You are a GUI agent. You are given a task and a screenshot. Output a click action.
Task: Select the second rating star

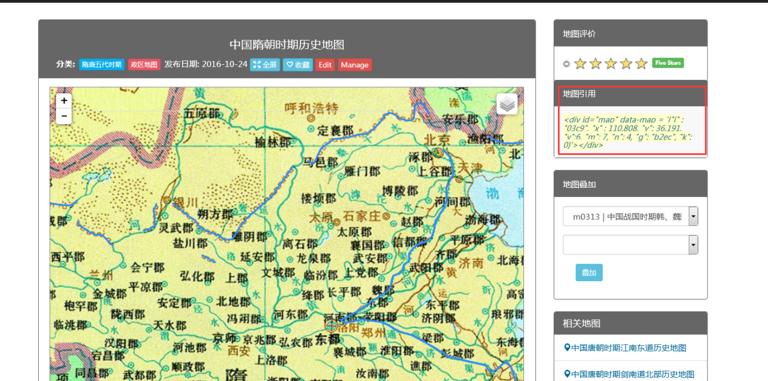coord(596,64)
